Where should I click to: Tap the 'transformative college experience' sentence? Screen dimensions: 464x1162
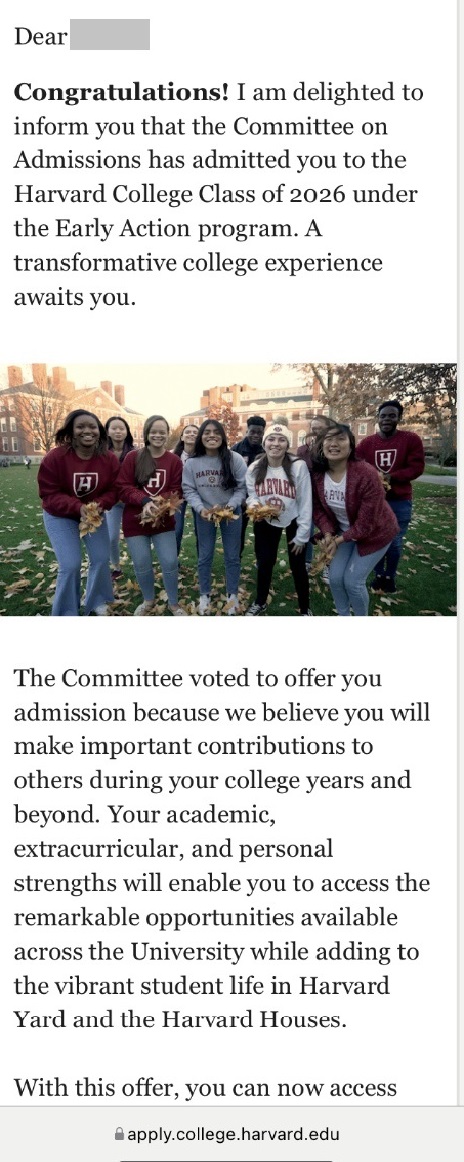[199, 263]
